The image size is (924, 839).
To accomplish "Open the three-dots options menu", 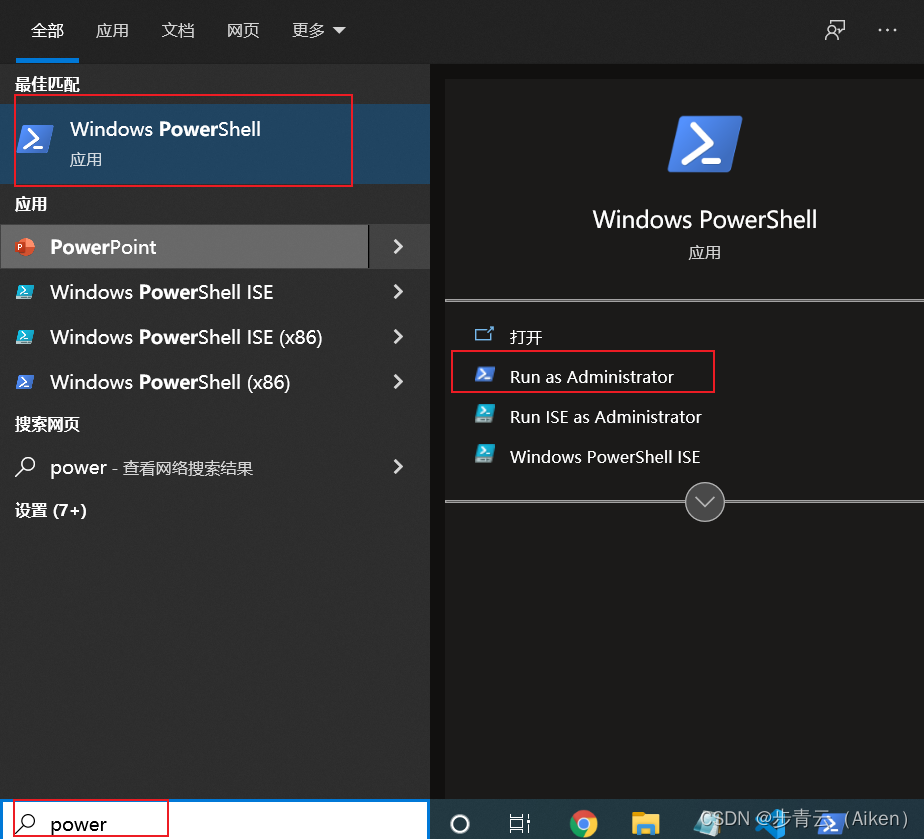I will pyautogui.click(x=887, y=29).
